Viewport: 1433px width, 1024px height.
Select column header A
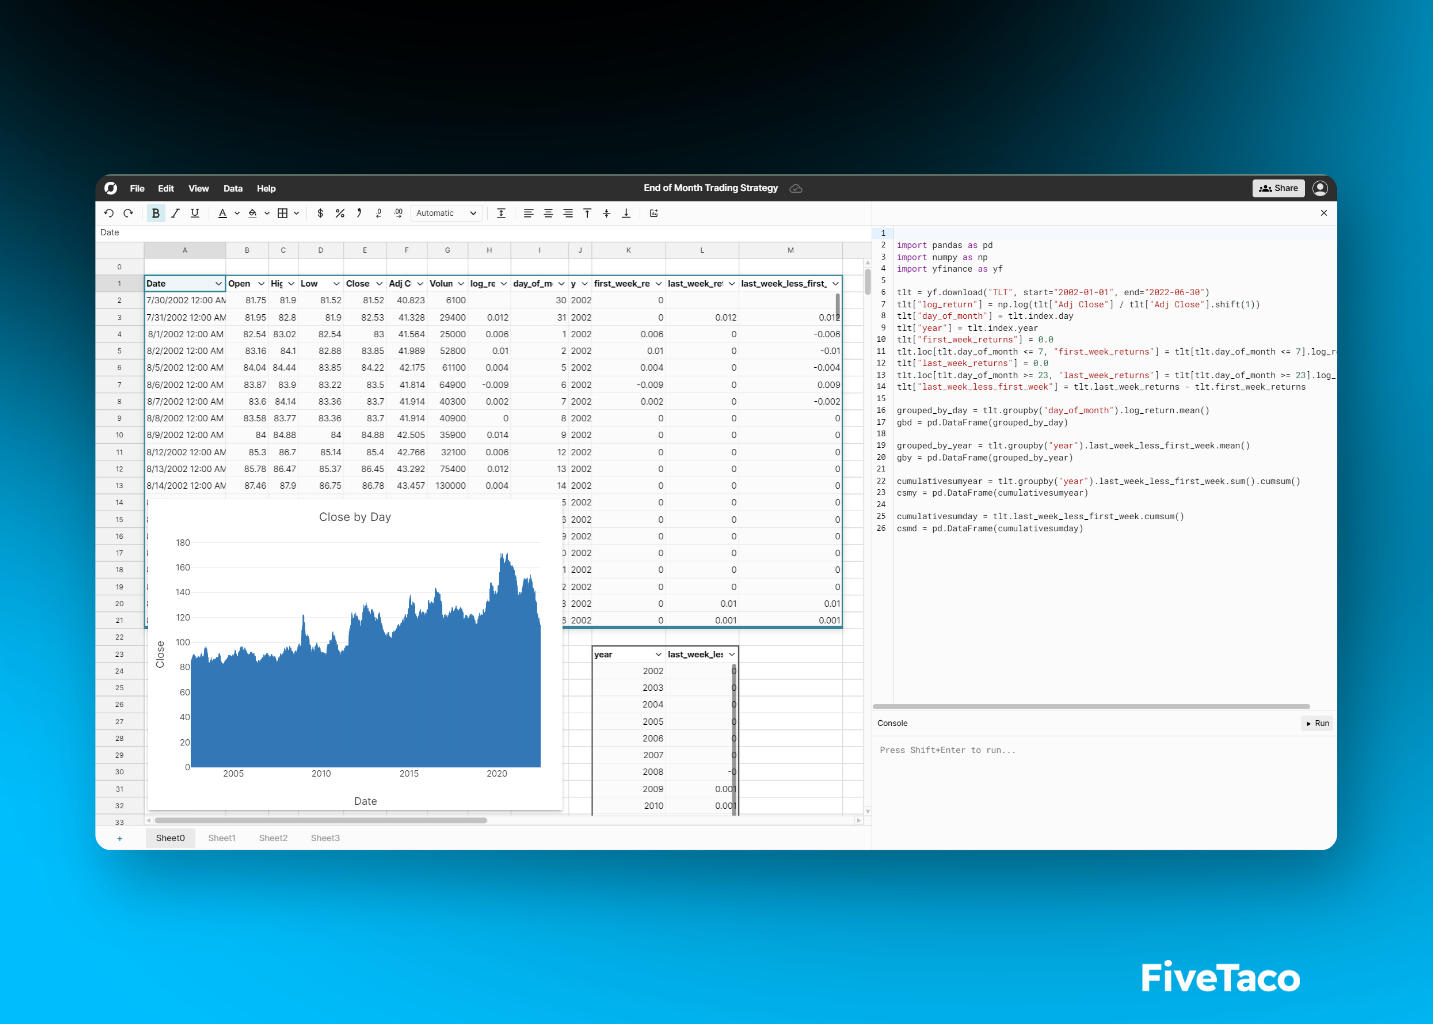[x=185, y=250]
